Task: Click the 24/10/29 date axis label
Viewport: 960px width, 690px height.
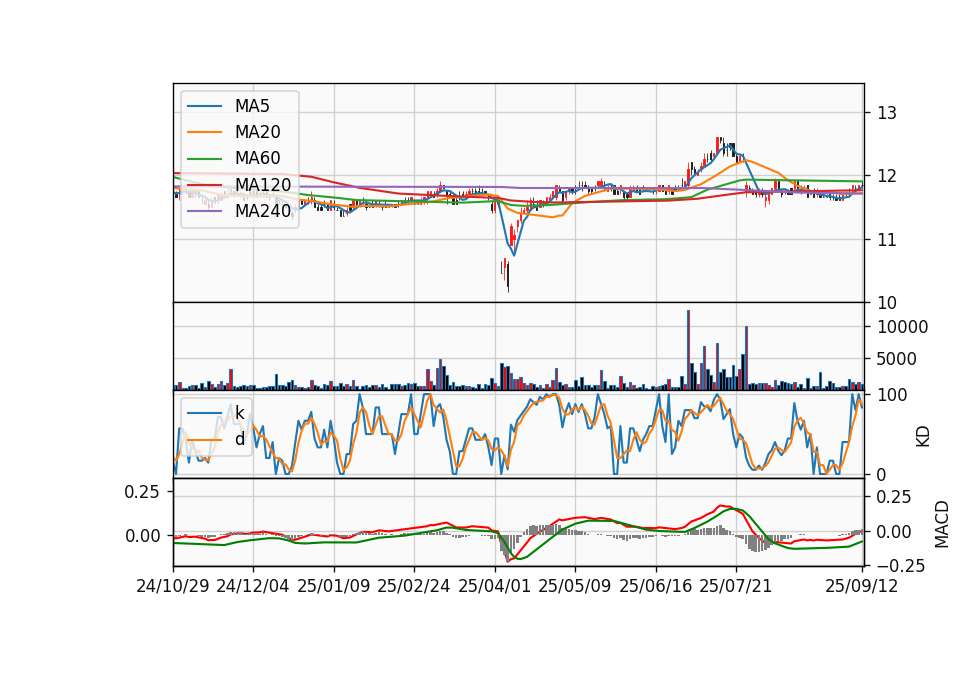Action: (x=173, y=586)
